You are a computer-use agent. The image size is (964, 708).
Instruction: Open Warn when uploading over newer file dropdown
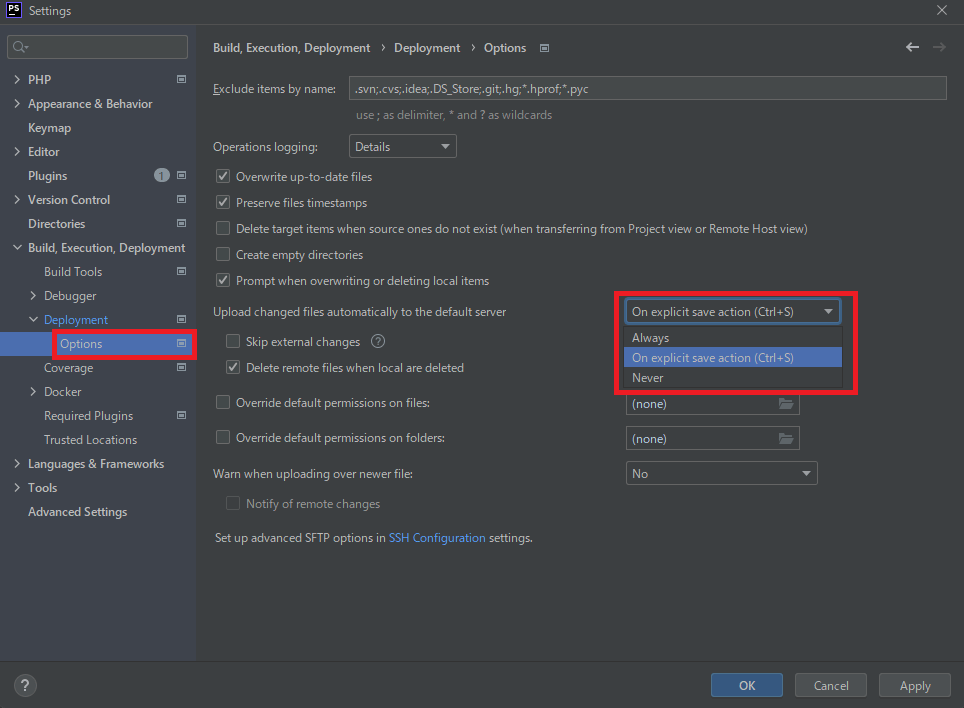[721, 474]
